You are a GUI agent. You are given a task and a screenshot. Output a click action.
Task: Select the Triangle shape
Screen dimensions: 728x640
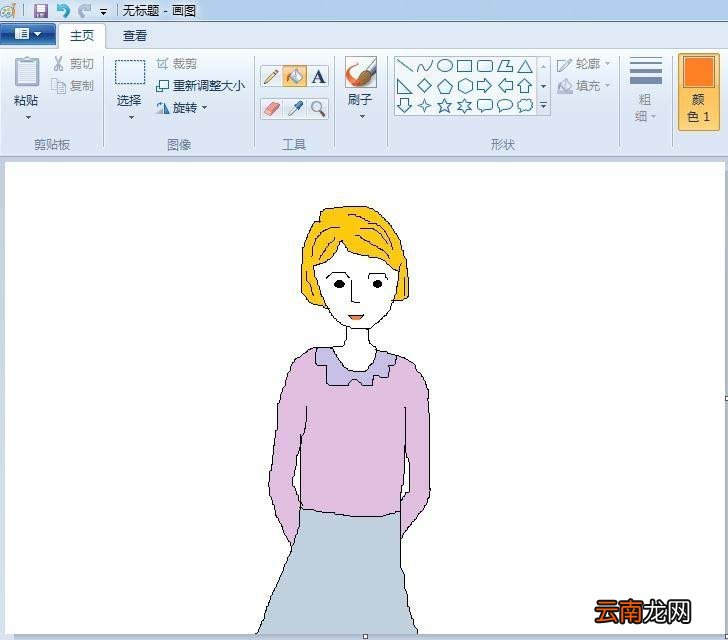click(525, 66)
